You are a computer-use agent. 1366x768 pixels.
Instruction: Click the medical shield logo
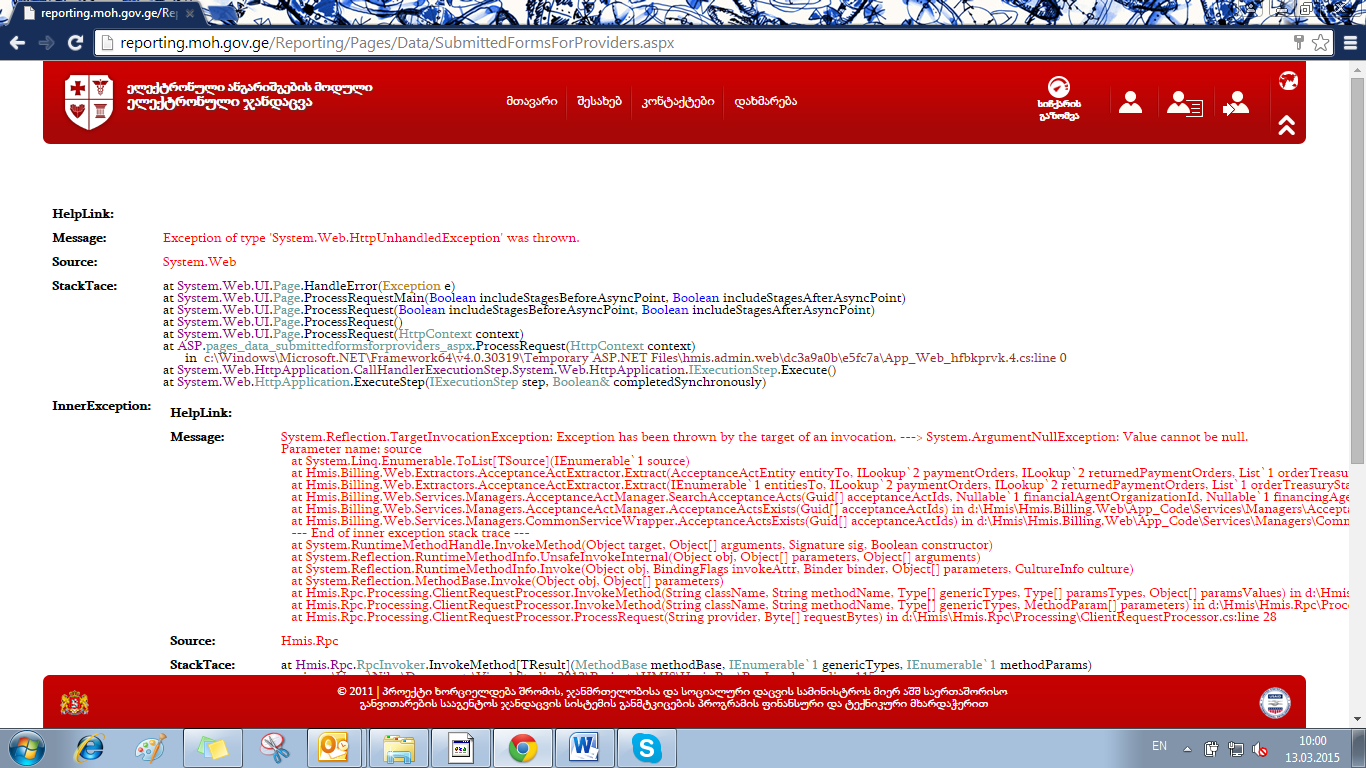[x=88, y=102]
